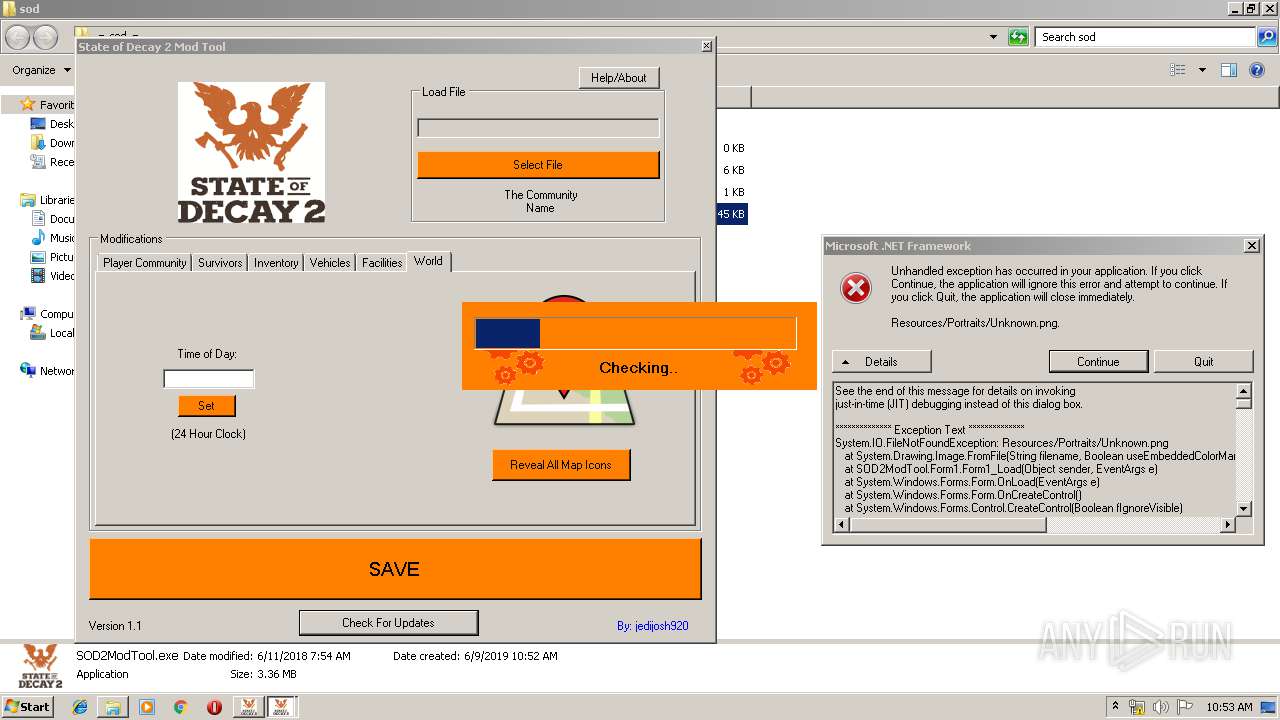The width and height of the screenshot is (1280, 720).
Task: Select the World tab
Action: coord(429,261)
